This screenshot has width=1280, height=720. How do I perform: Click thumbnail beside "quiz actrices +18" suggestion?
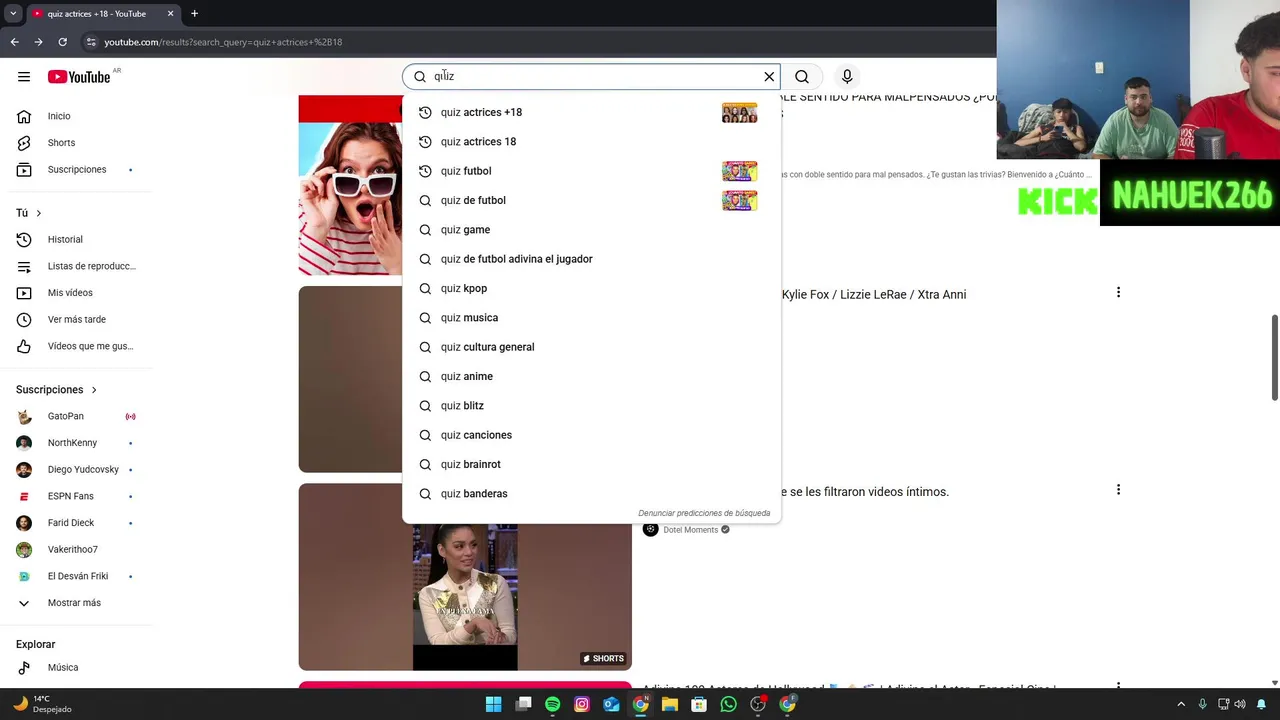(740, 112)
